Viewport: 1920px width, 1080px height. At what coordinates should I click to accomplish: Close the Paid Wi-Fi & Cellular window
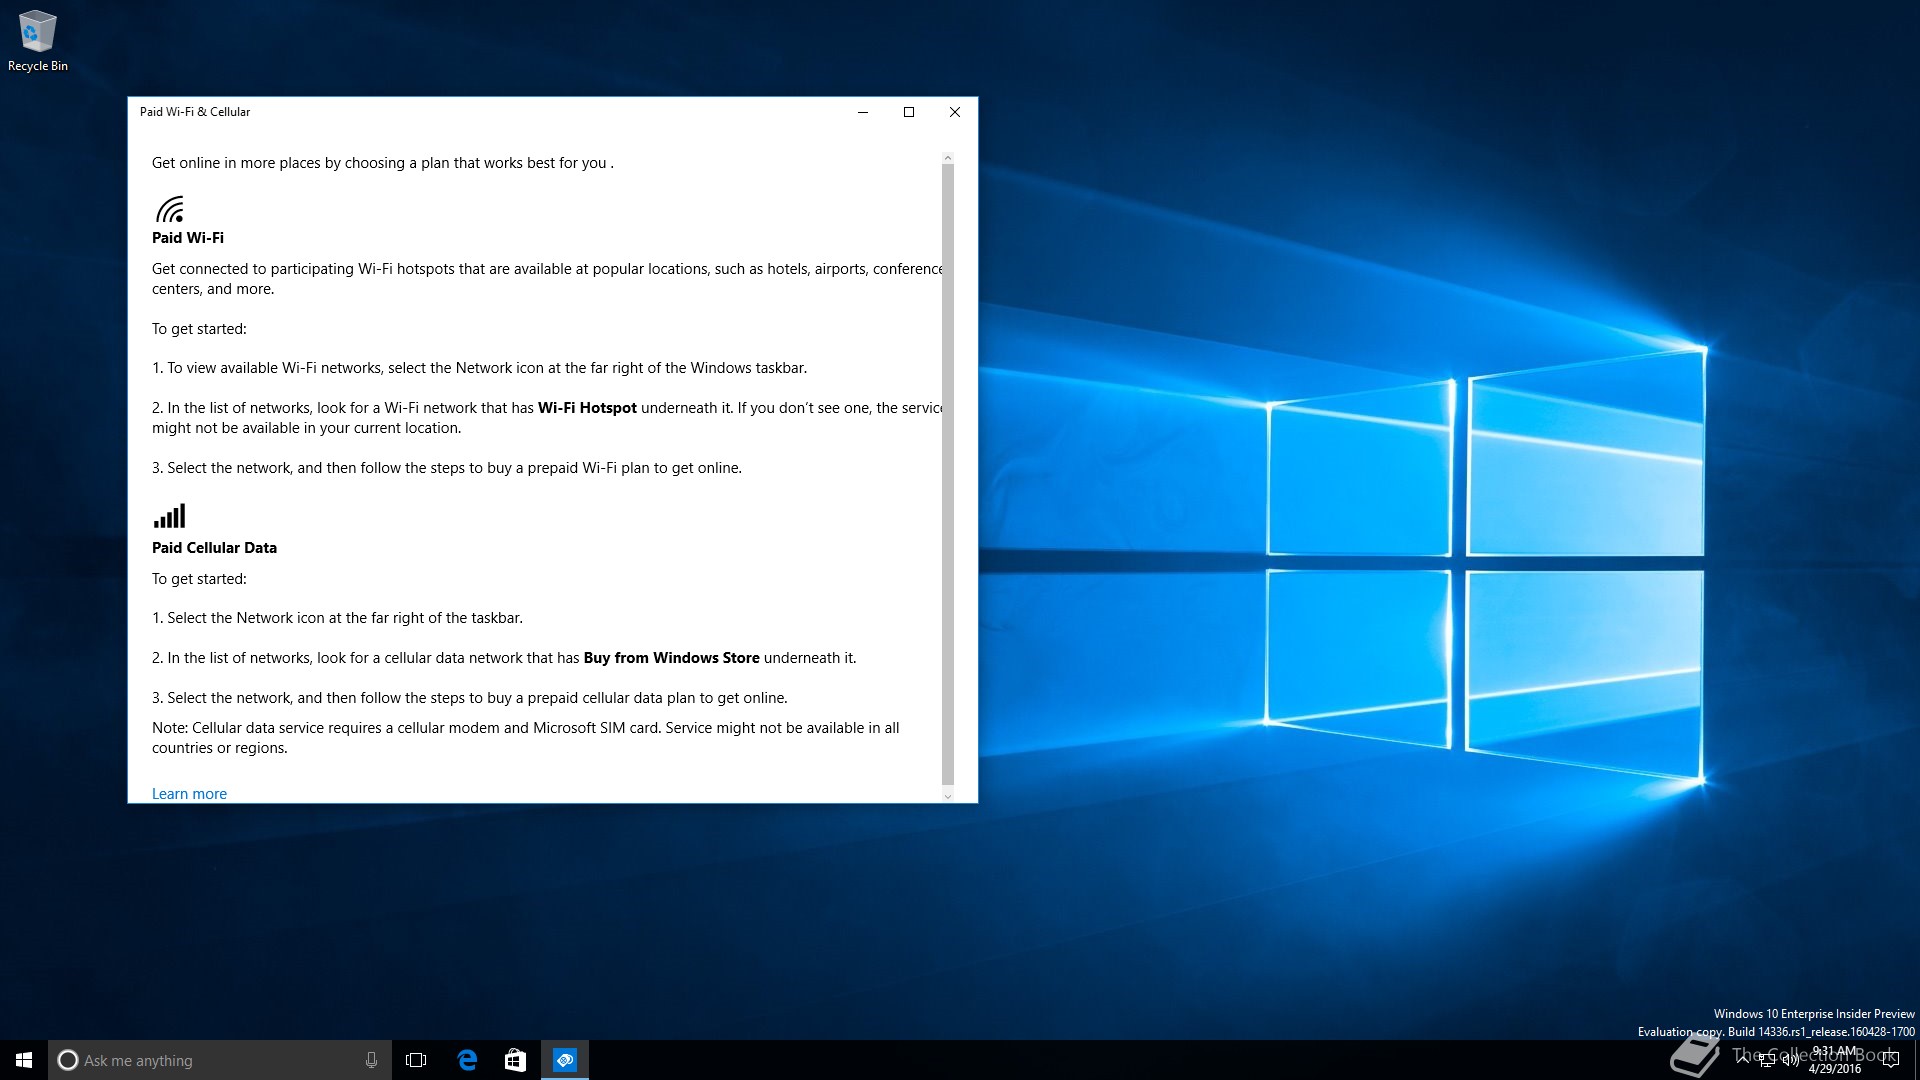[x=955, y=112]
